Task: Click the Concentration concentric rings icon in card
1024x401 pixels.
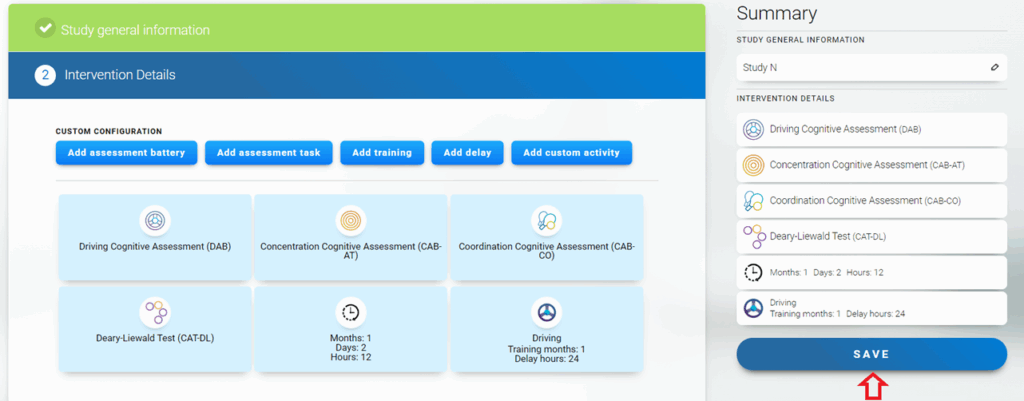Action: 350,220
